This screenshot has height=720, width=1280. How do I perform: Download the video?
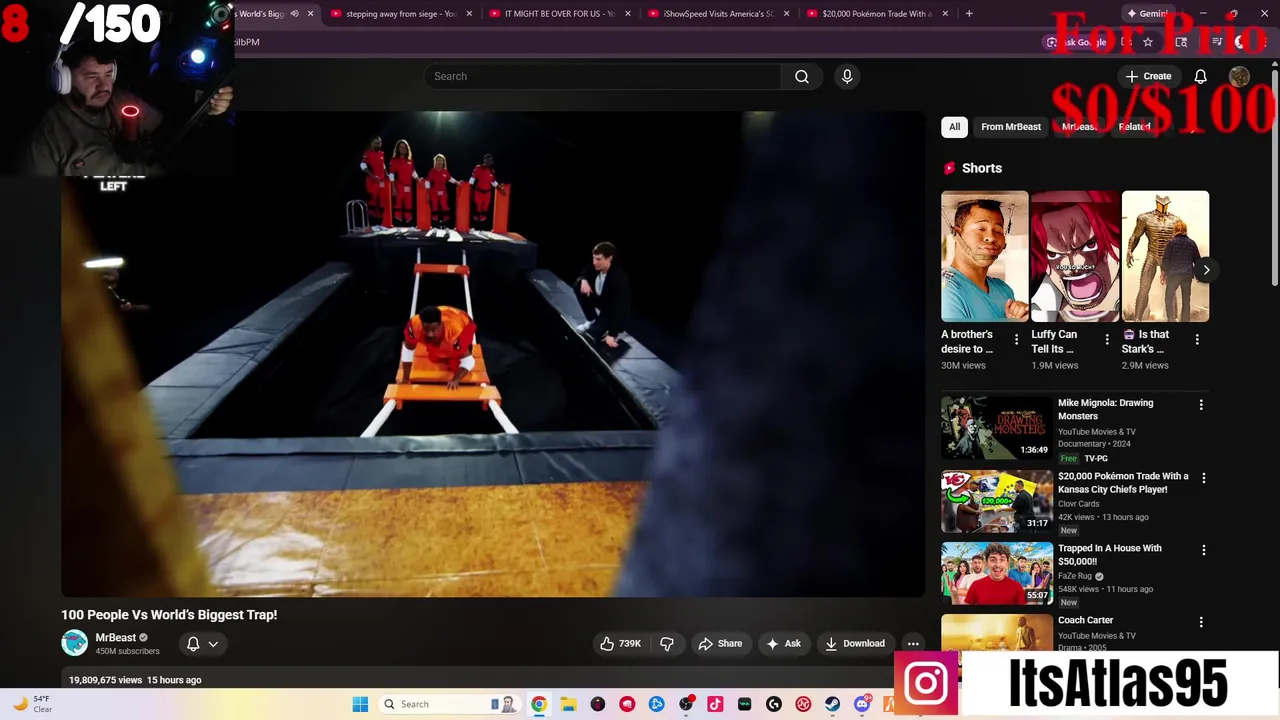point(855,644)
